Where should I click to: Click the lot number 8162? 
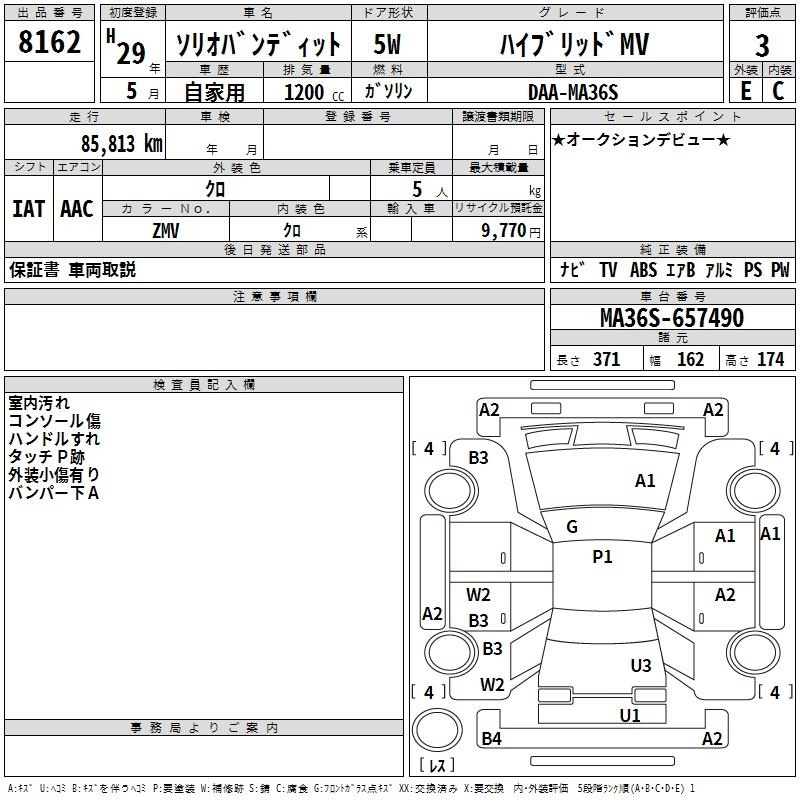[x=50, y=43]
